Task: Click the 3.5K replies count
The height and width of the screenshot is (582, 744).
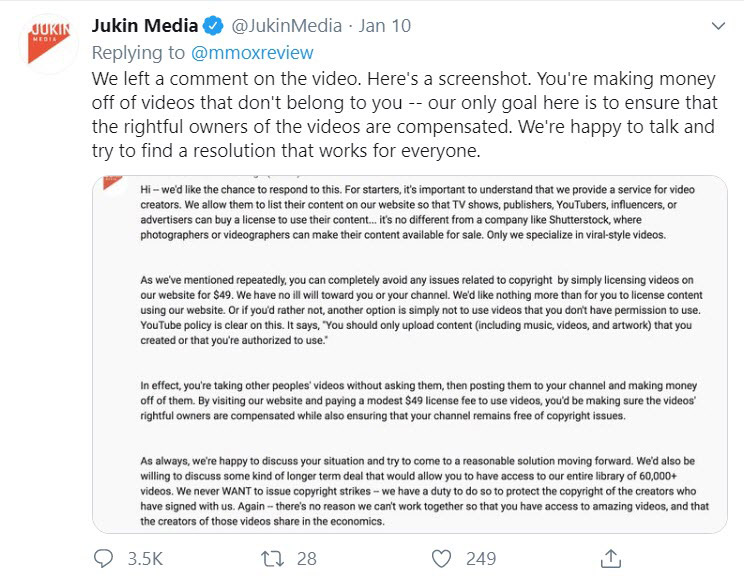Action: (146, 558)
